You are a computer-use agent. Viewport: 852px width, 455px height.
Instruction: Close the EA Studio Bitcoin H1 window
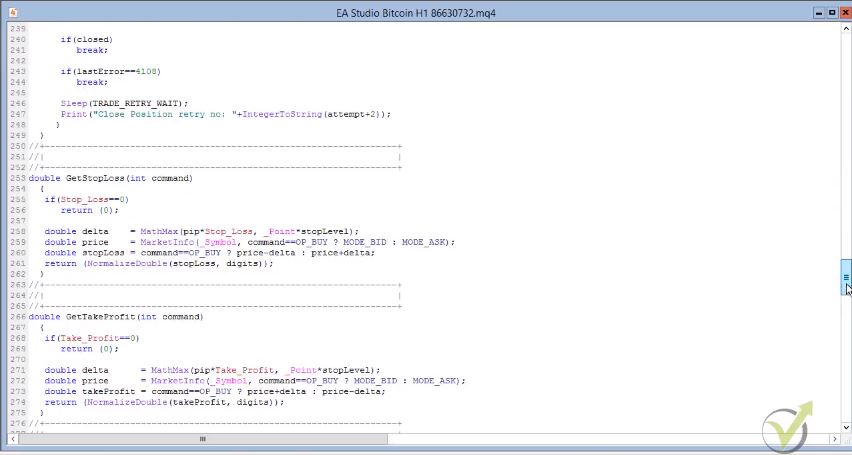[844, 12]
